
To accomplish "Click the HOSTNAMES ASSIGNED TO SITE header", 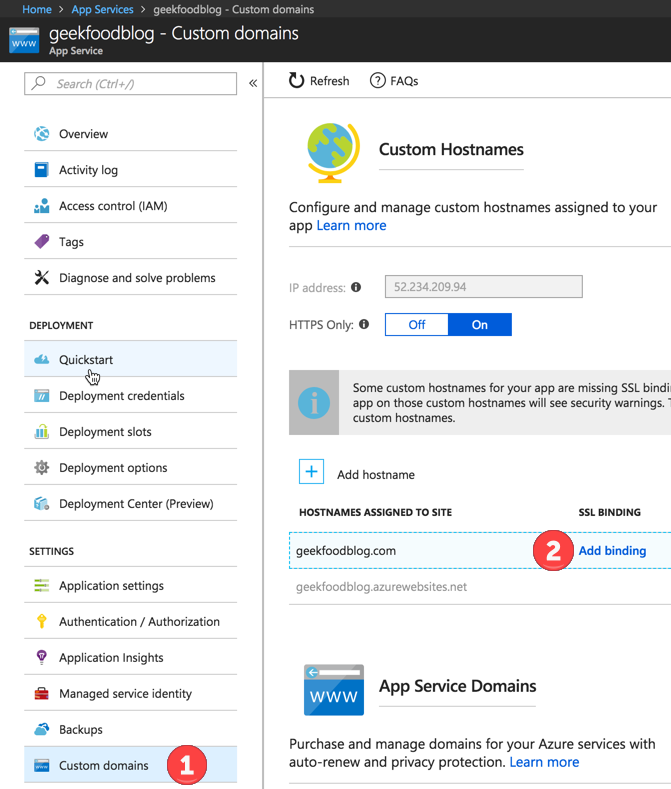I will 376,512.
